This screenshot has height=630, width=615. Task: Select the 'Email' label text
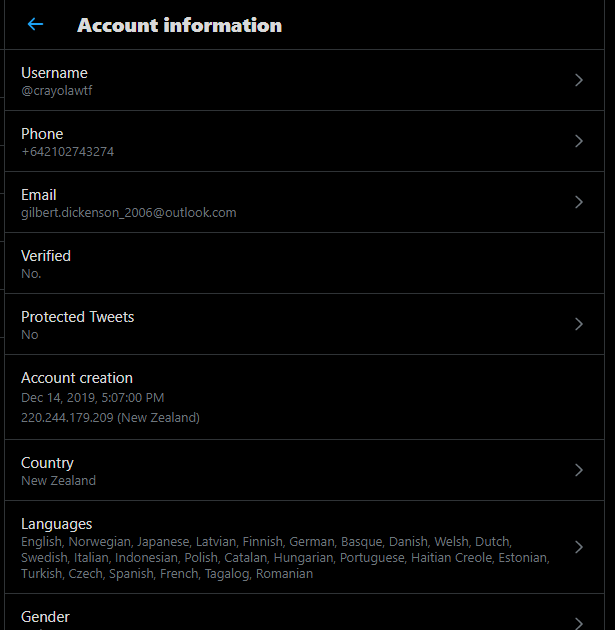click(39, 195)
